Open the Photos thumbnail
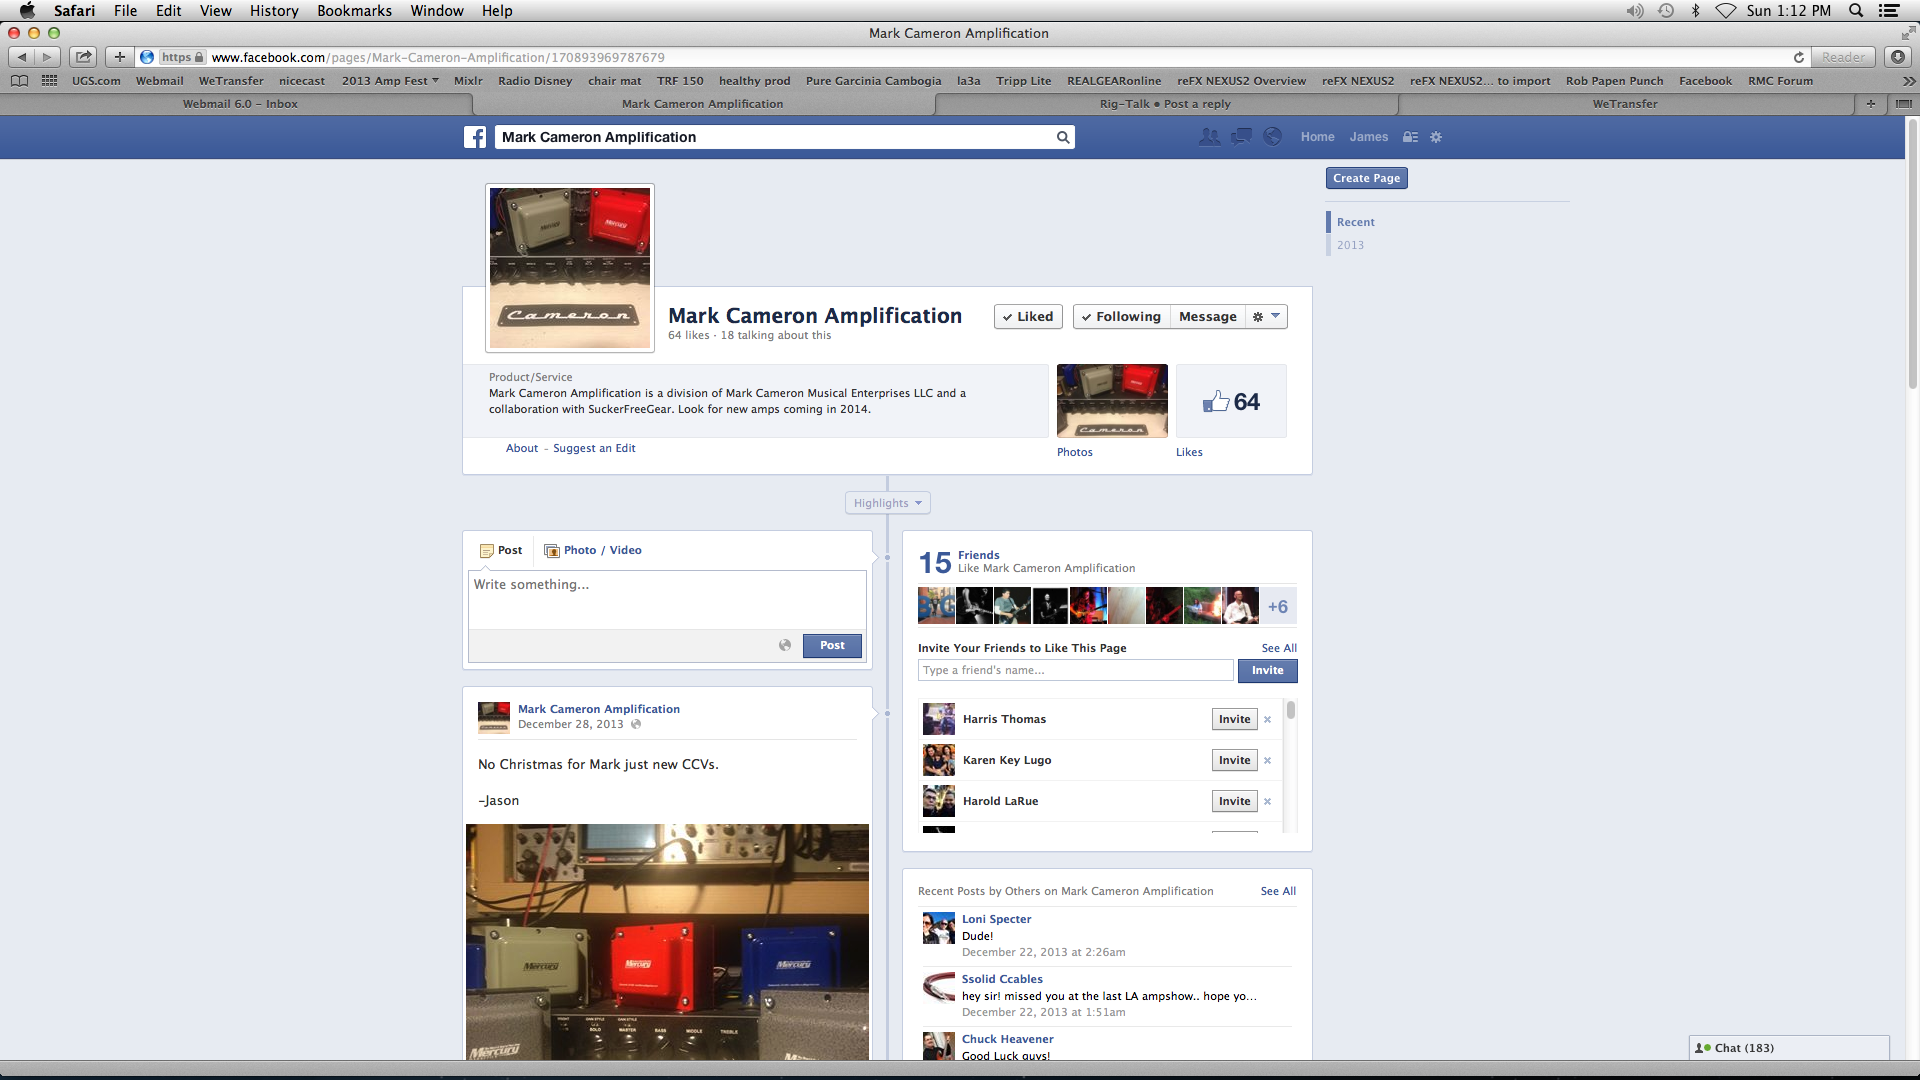 (1112, 401)
